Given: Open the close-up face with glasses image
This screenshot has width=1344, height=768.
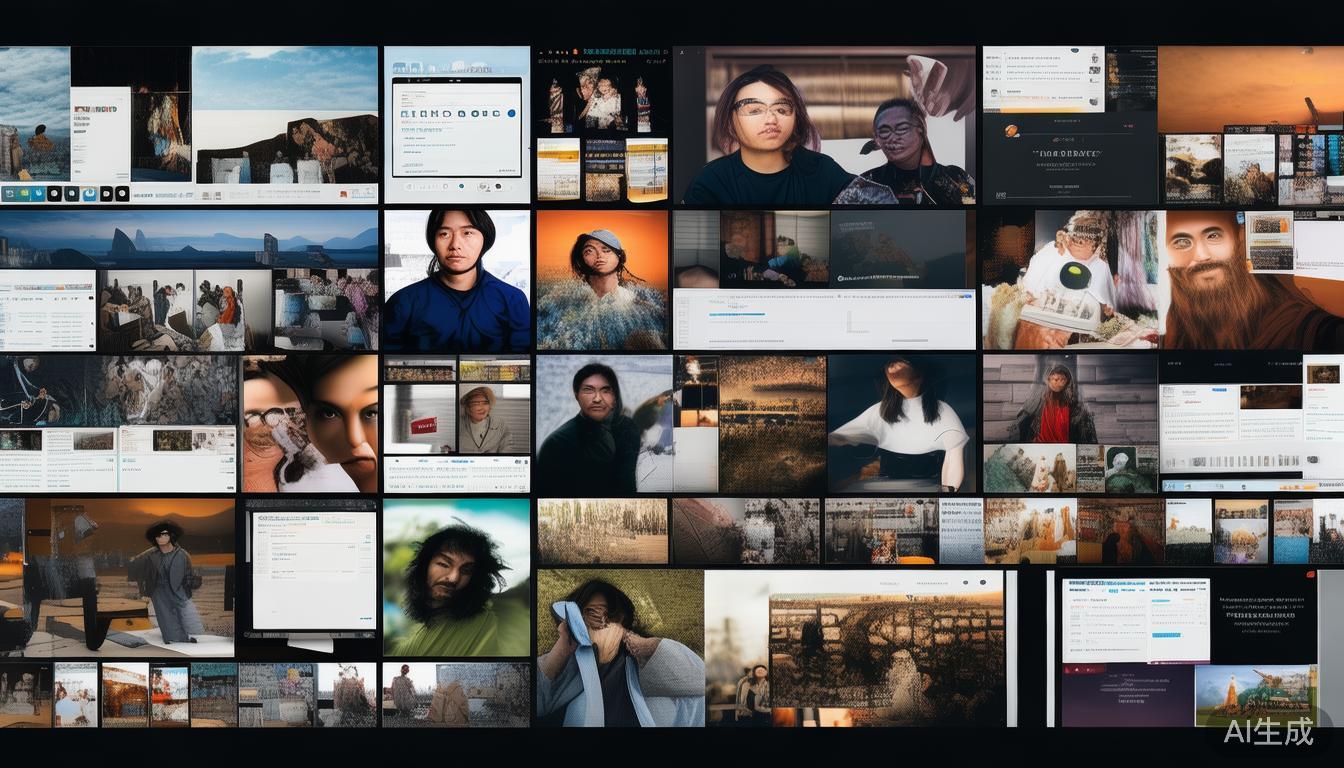Looking at the screenshot, I should click(310, 424).
